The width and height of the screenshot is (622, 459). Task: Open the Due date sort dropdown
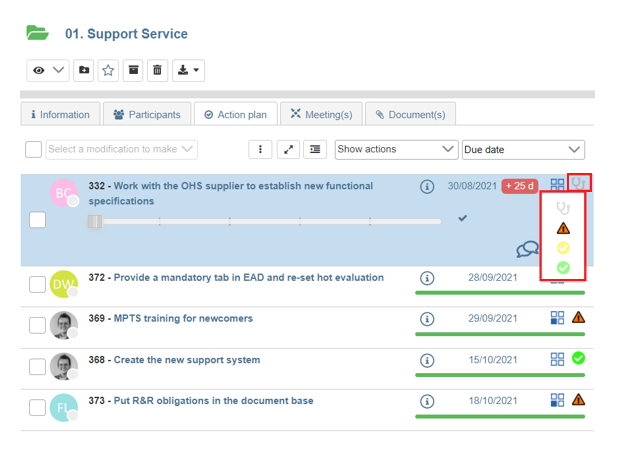523,149
